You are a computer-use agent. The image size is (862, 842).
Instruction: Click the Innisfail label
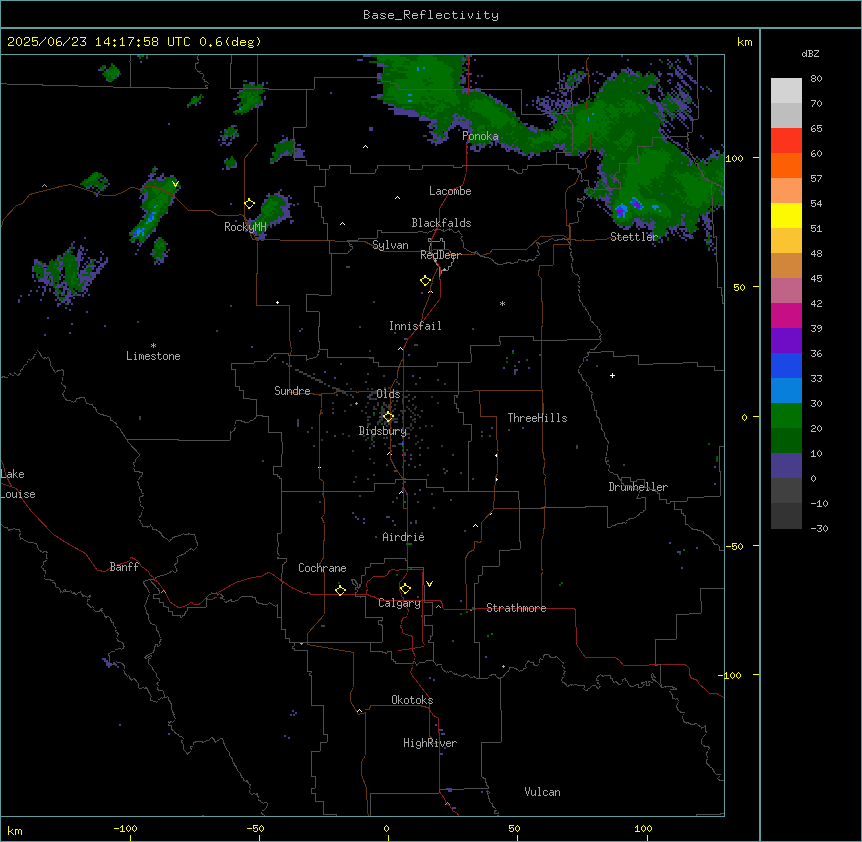point(415,326)
